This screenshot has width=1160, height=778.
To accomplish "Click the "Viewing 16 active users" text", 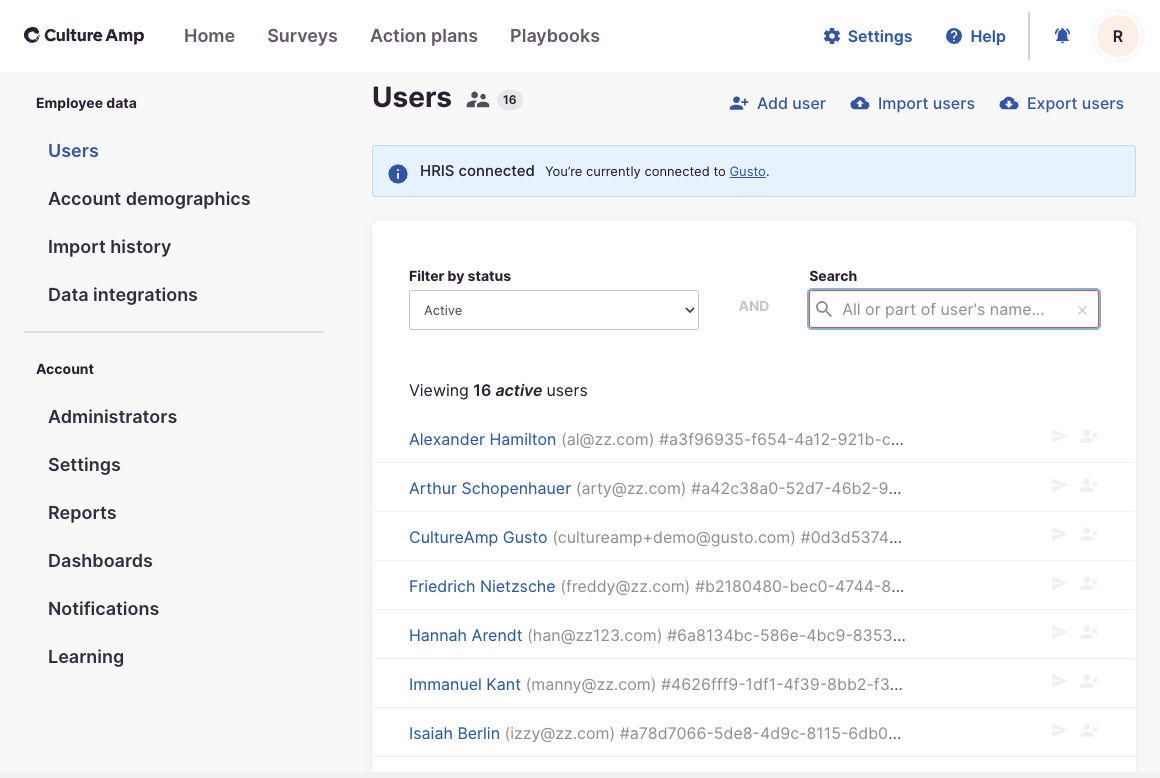I will (498, 390).
